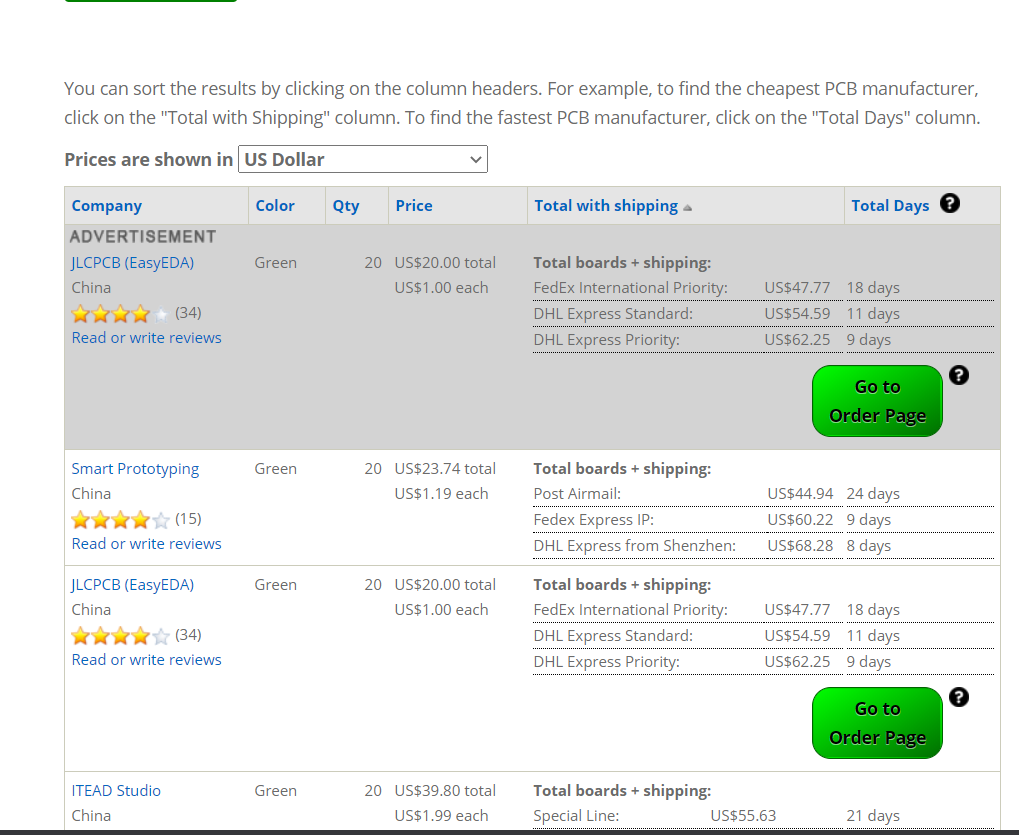
Task: Open the Smart Prototyping company link
Action: [x=135, y=469]
